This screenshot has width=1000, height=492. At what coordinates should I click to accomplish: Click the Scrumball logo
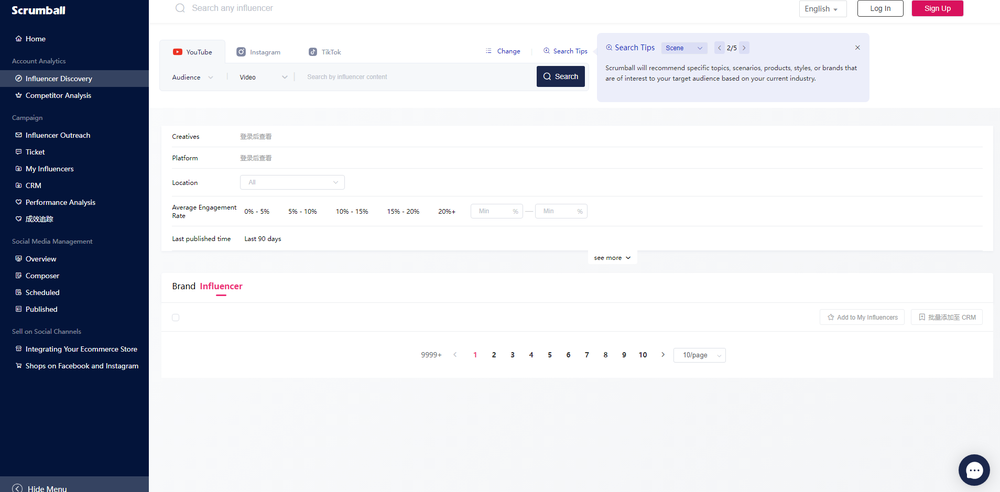[38, 10]
